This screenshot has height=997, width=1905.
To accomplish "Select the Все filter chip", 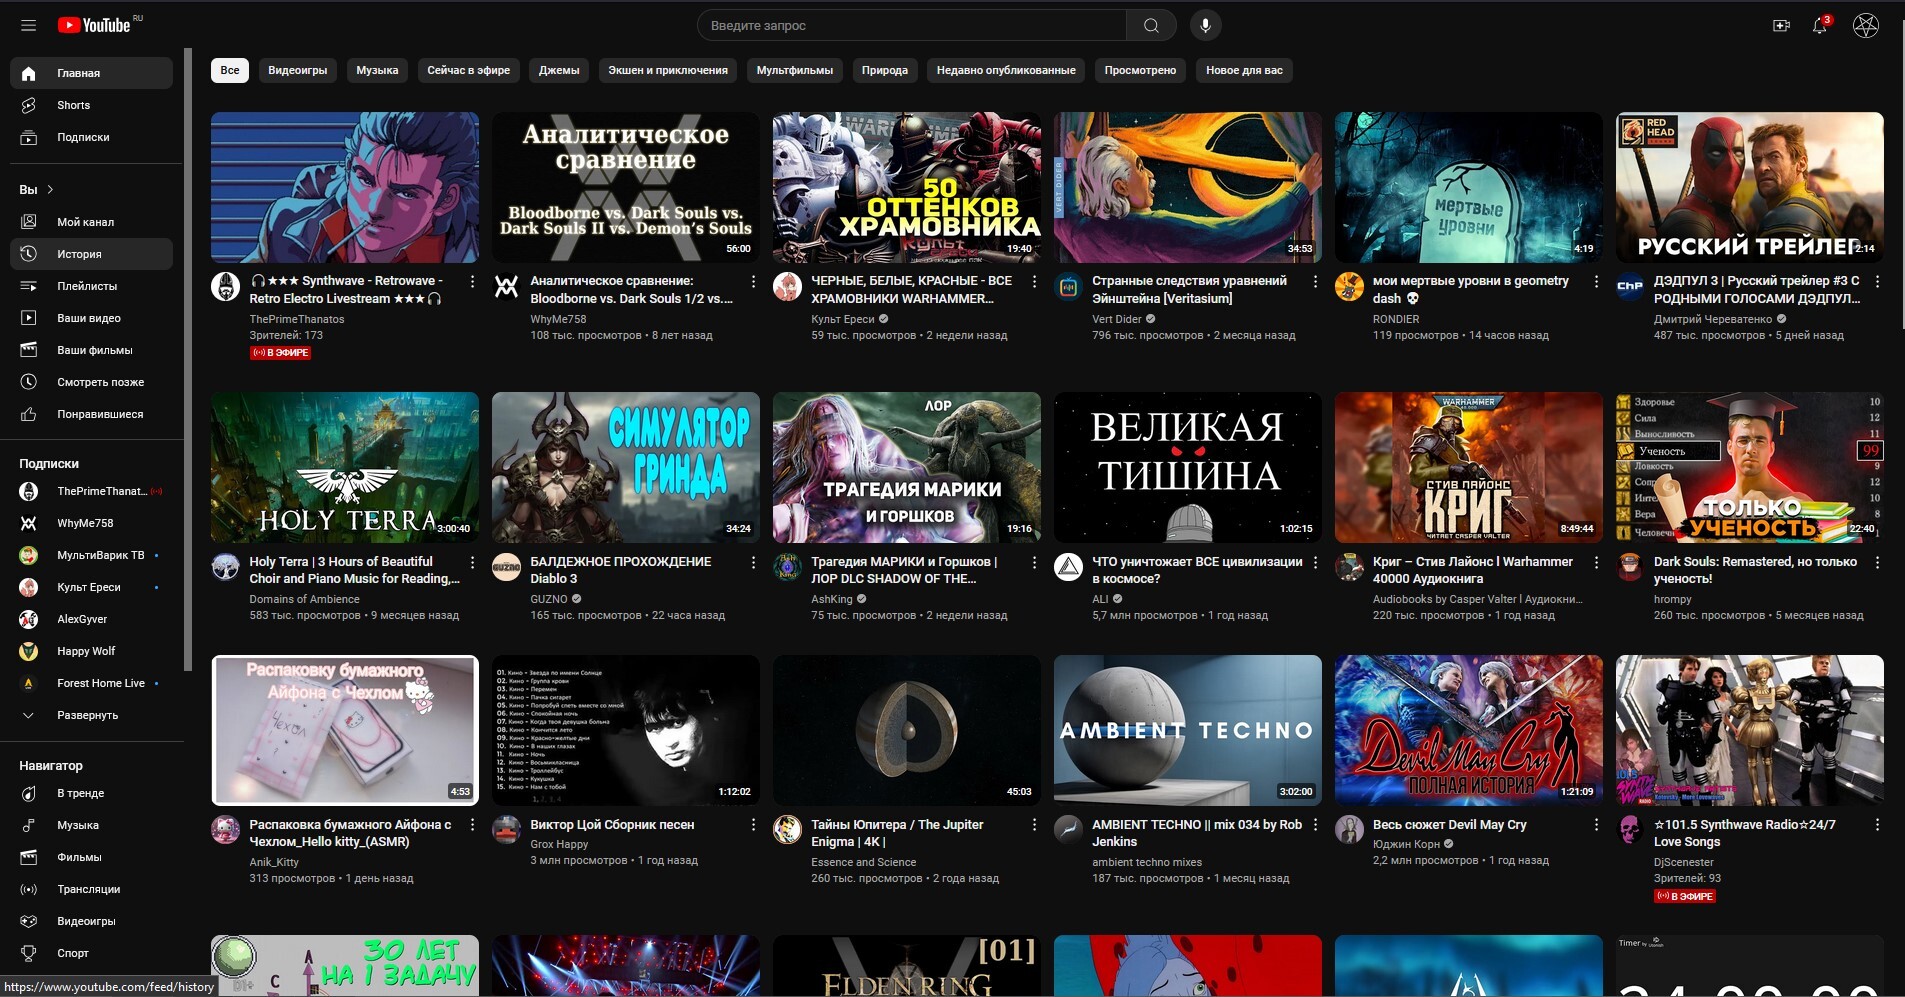I will pyautogui.click(x=230, y=70).
